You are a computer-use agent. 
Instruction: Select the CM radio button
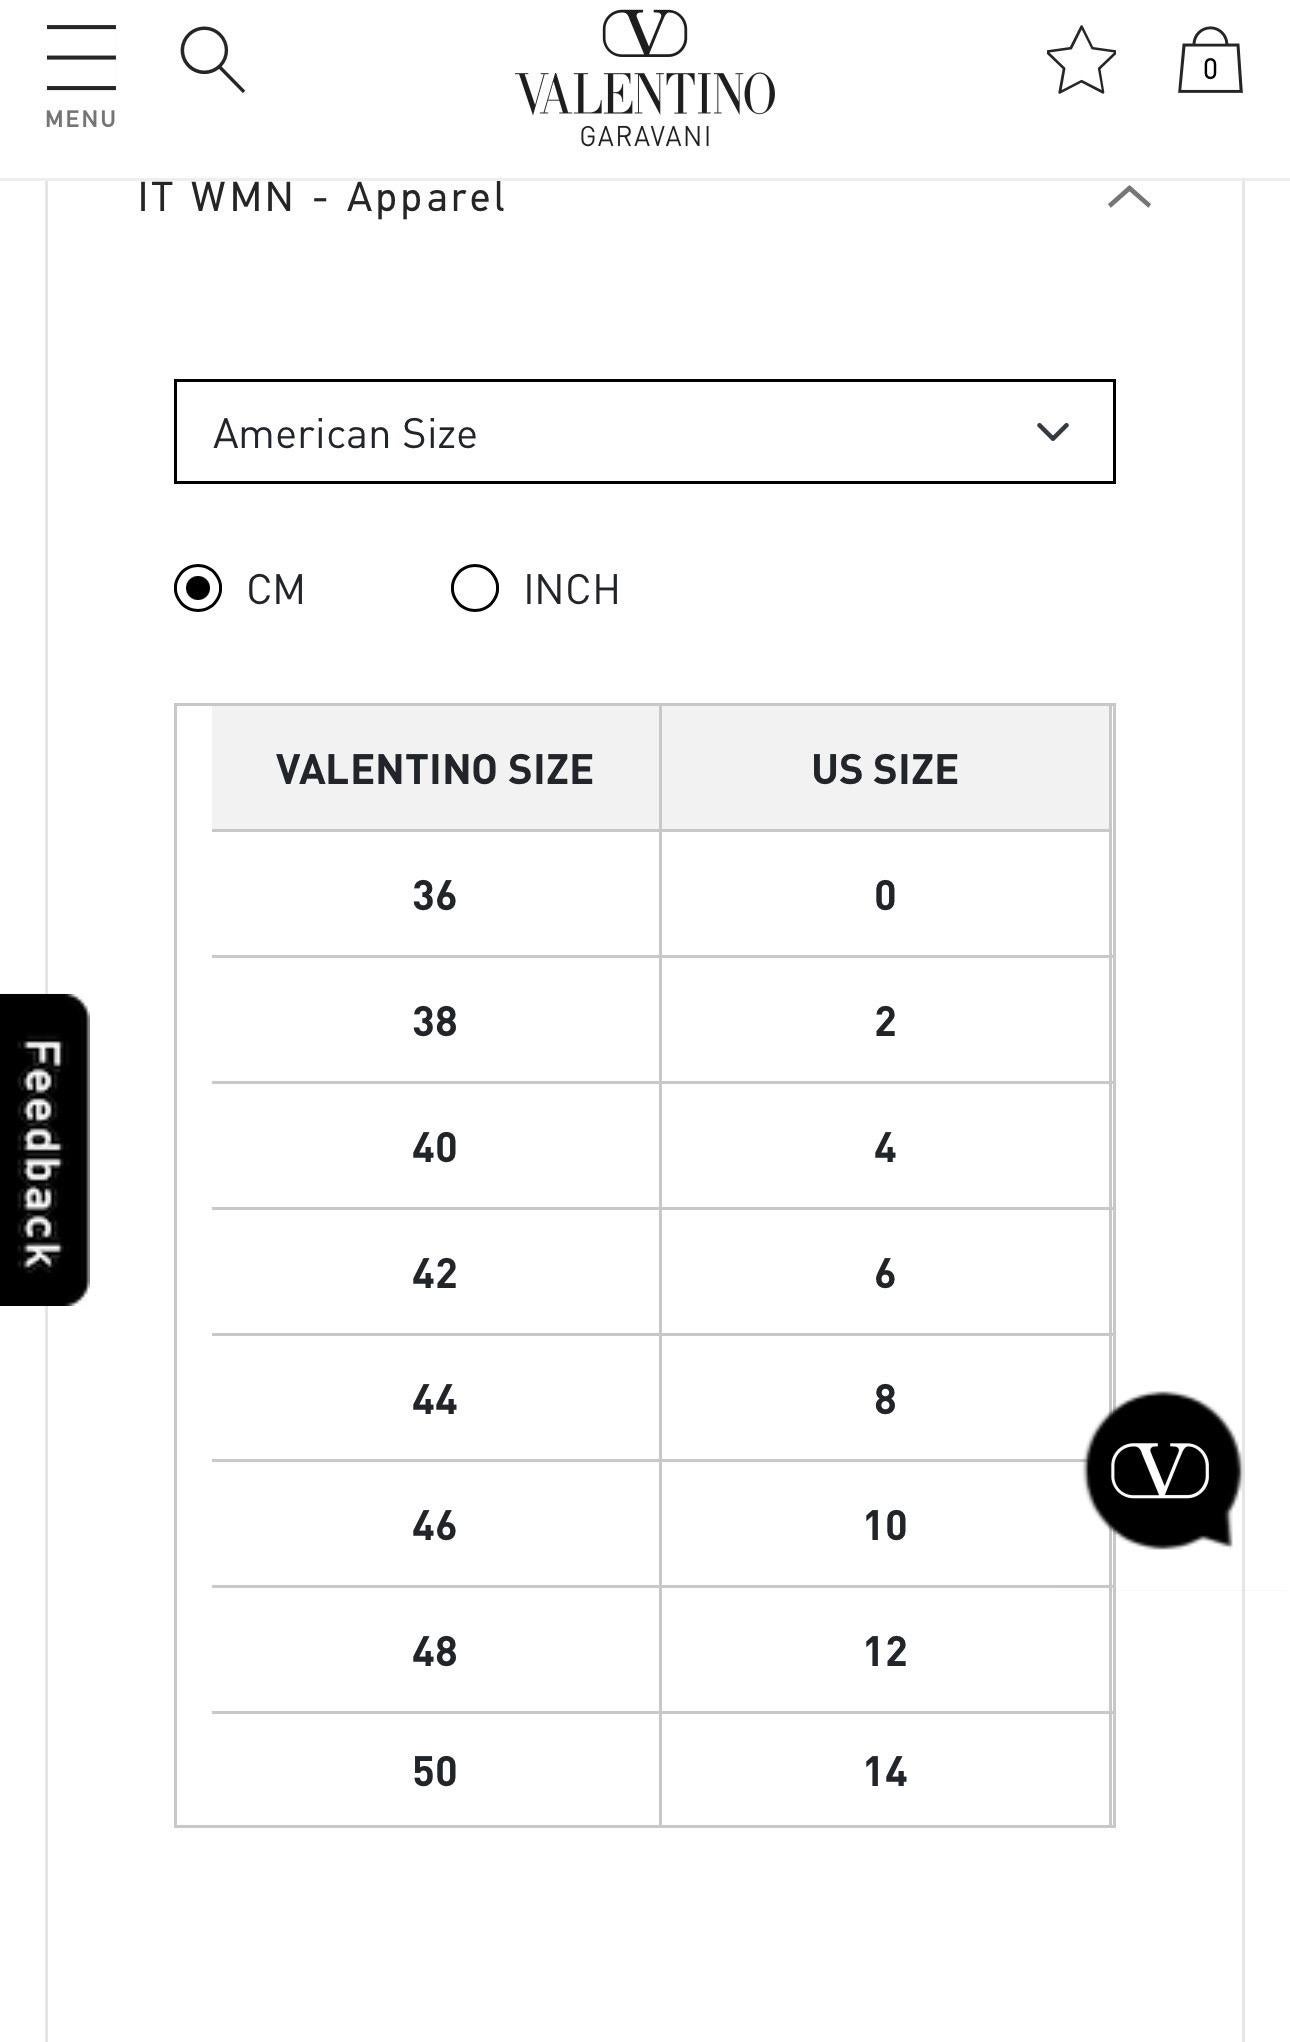[x=198, y=588]
